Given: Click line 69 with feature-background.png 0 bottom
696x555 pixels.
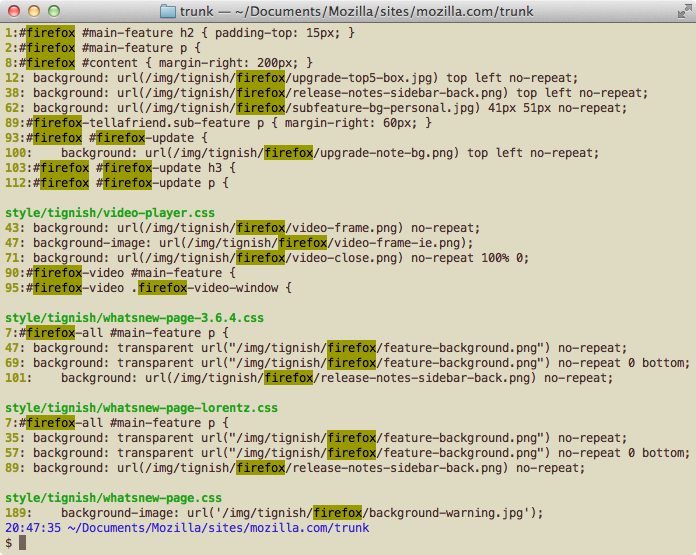Looking at the screenshot, I should [x=348, y=363].
